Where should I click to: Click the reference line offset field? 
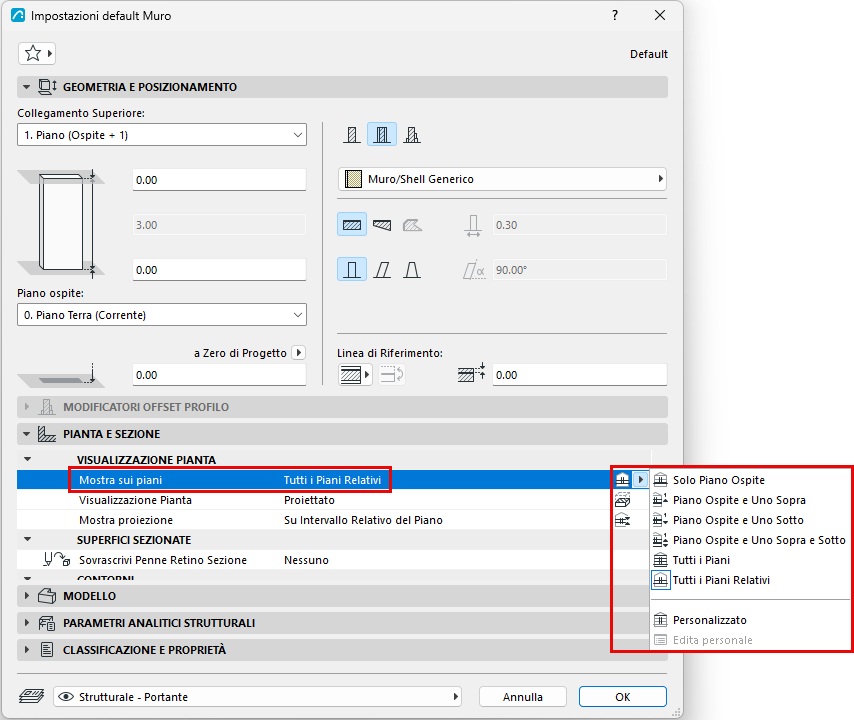(x=580, y=375)
